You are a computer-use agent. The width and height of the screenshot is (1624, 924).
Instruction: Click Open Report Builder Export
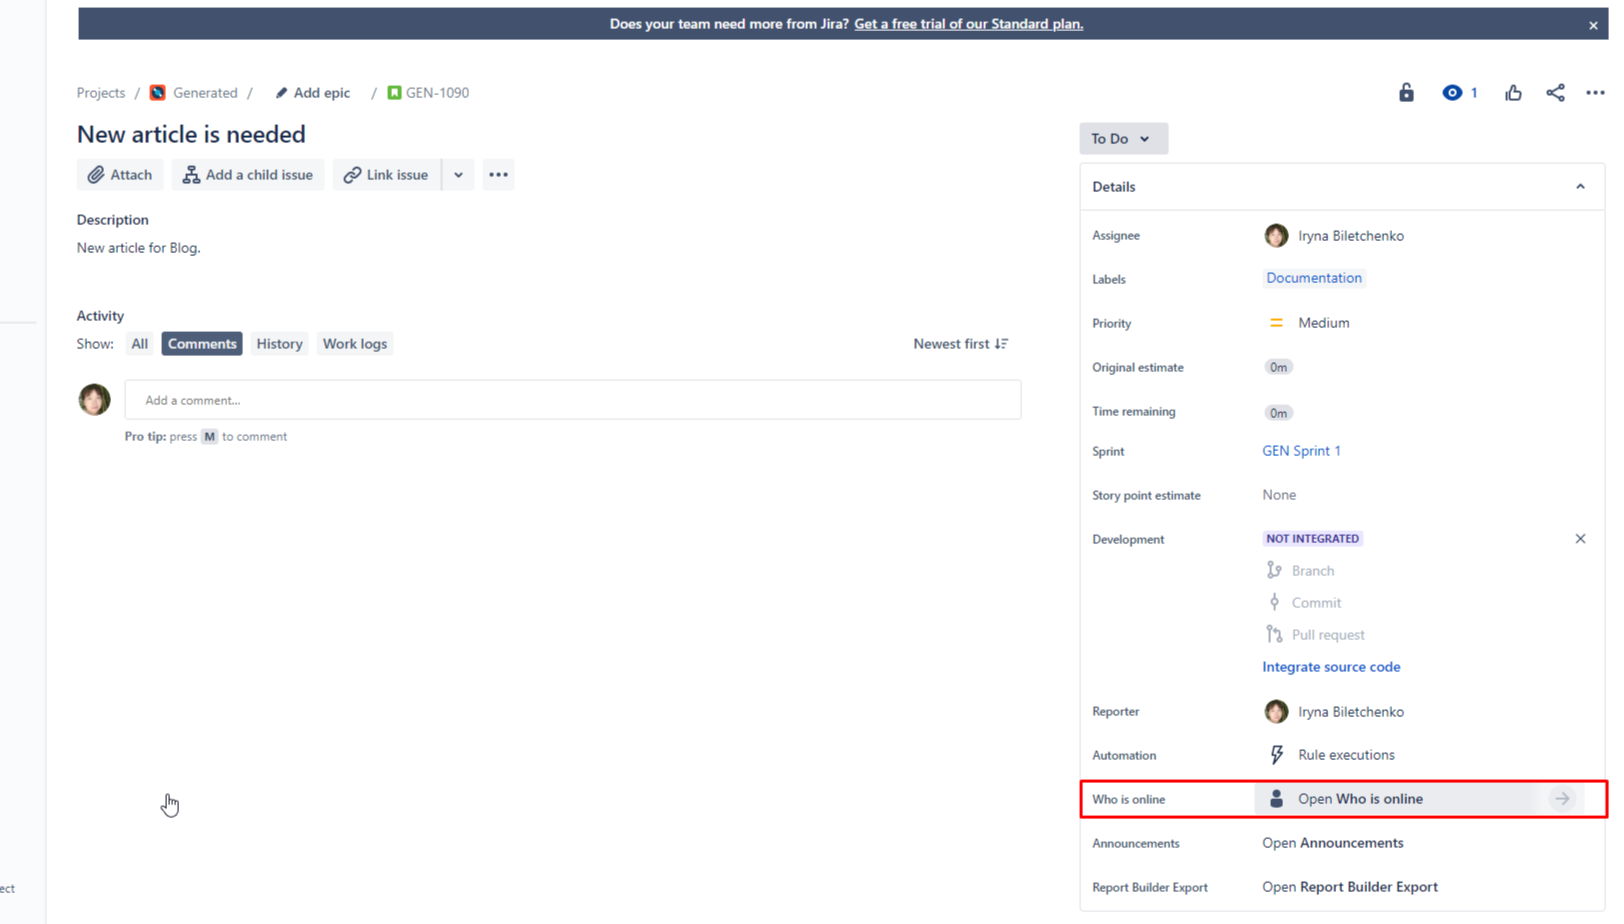[x=1350, y=887]
